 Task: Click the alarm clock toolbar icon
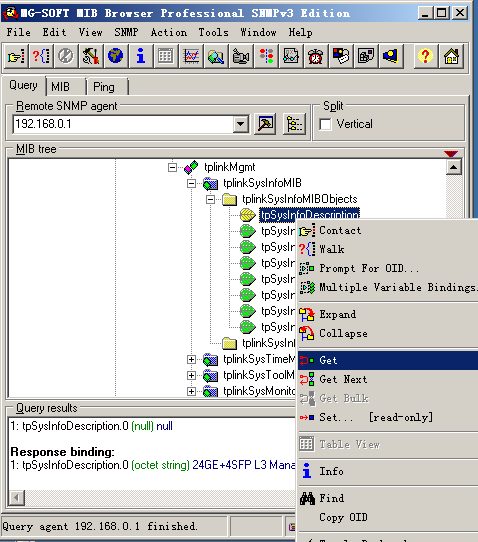click(x=316, y=56)
